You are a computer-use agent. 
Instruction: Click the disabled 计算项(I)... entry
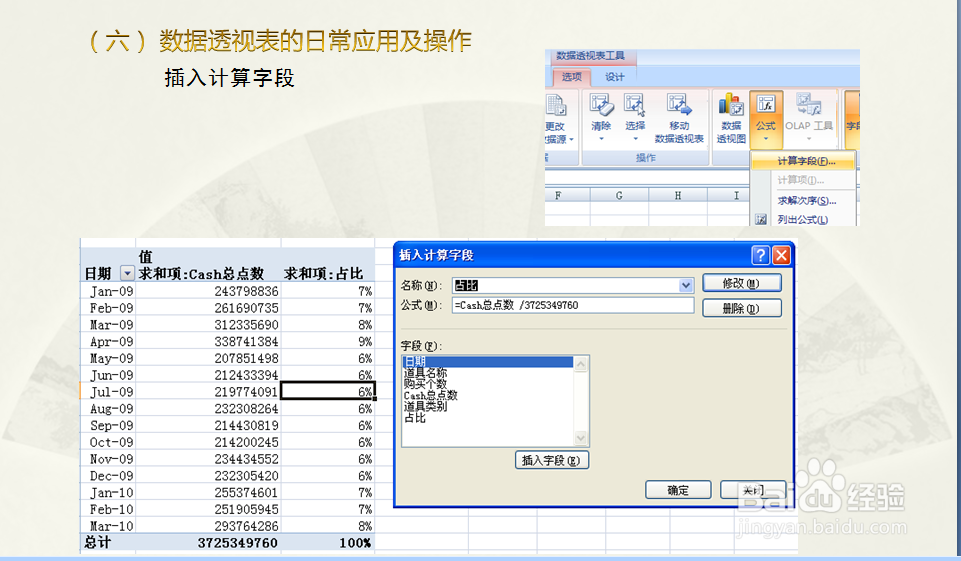(x=803, y=180)
